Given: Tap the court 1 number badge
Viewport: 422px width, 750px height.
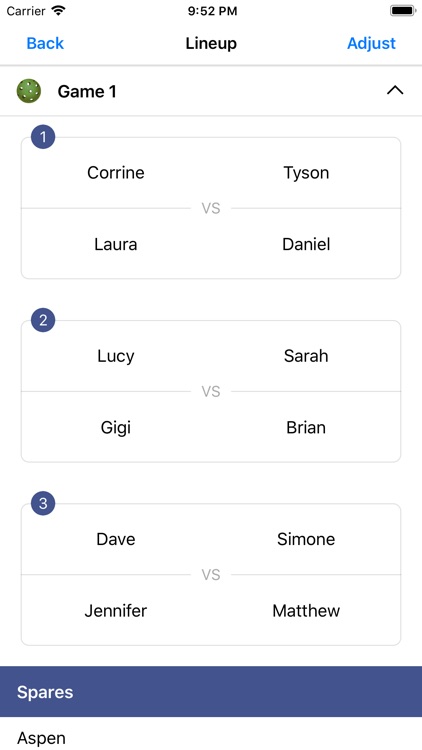Looking at the screenshot, I should pyautogui.click(x=43, y=137).
